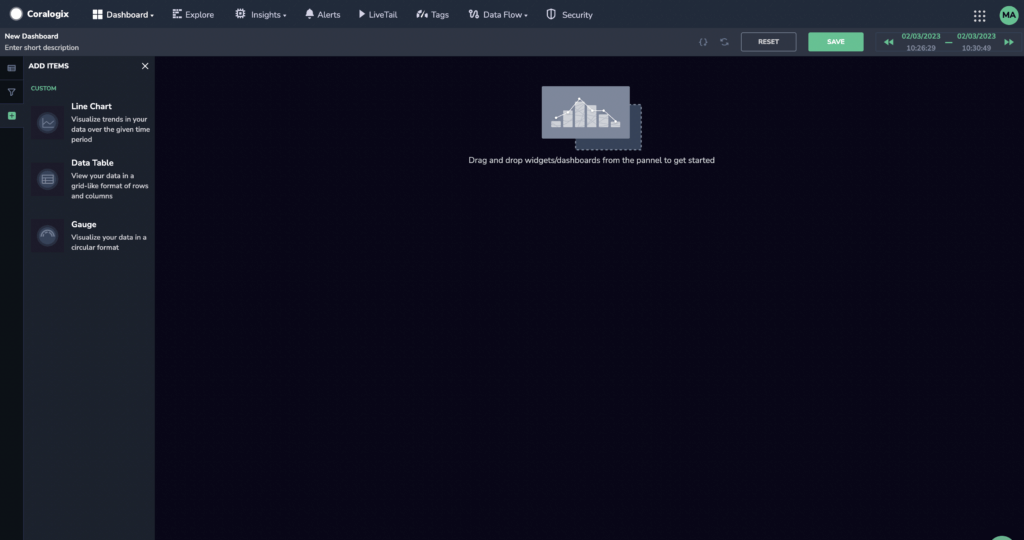Screen dimensions: 1024x540
Task: Click the rewind time range arrows
Action: tap(888, 42)
